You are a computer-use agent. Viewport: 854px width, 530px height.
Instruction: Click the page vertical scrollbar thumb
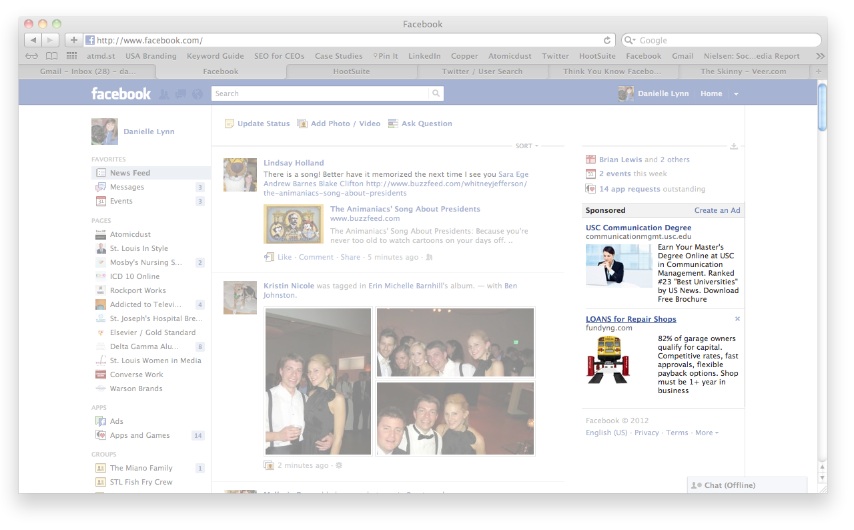point(822,106)
